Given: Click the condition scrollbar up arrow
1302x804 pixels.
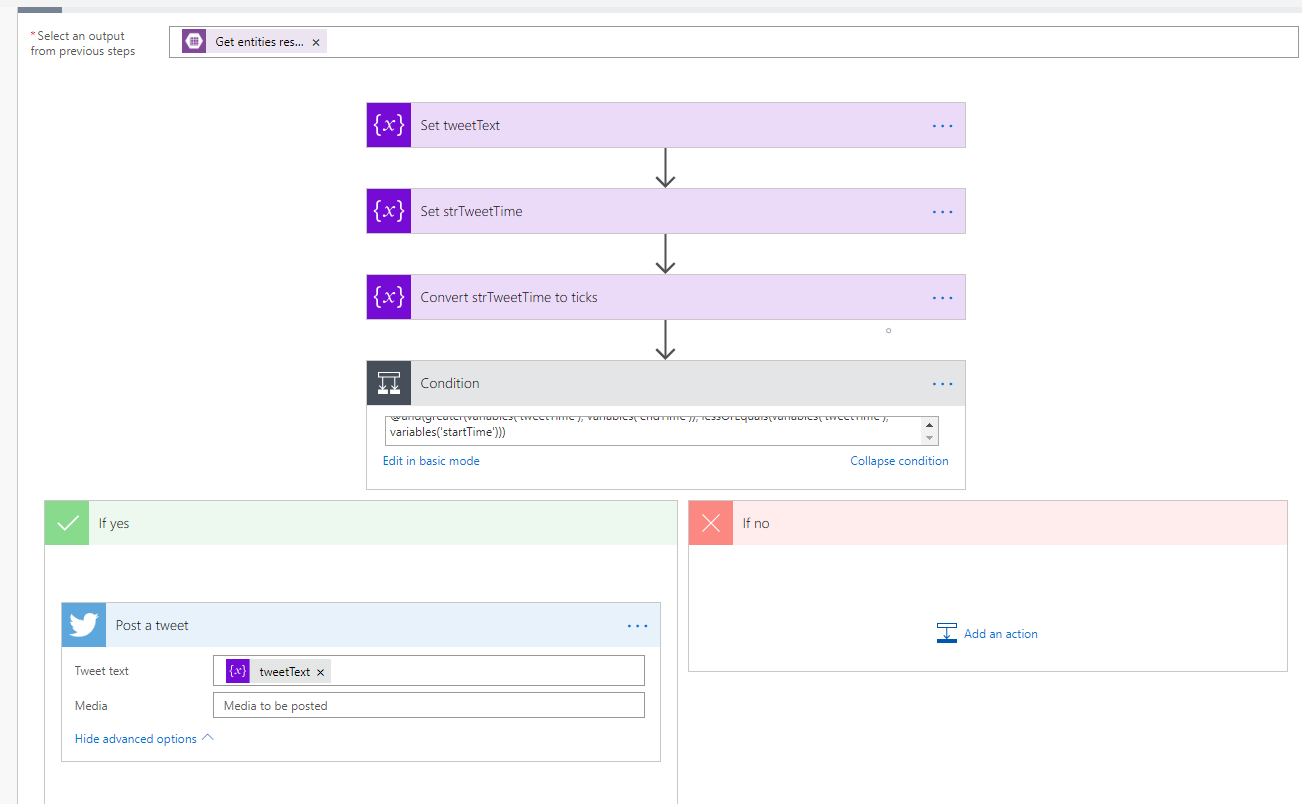Looking at the screenshot, I should 930,424.
